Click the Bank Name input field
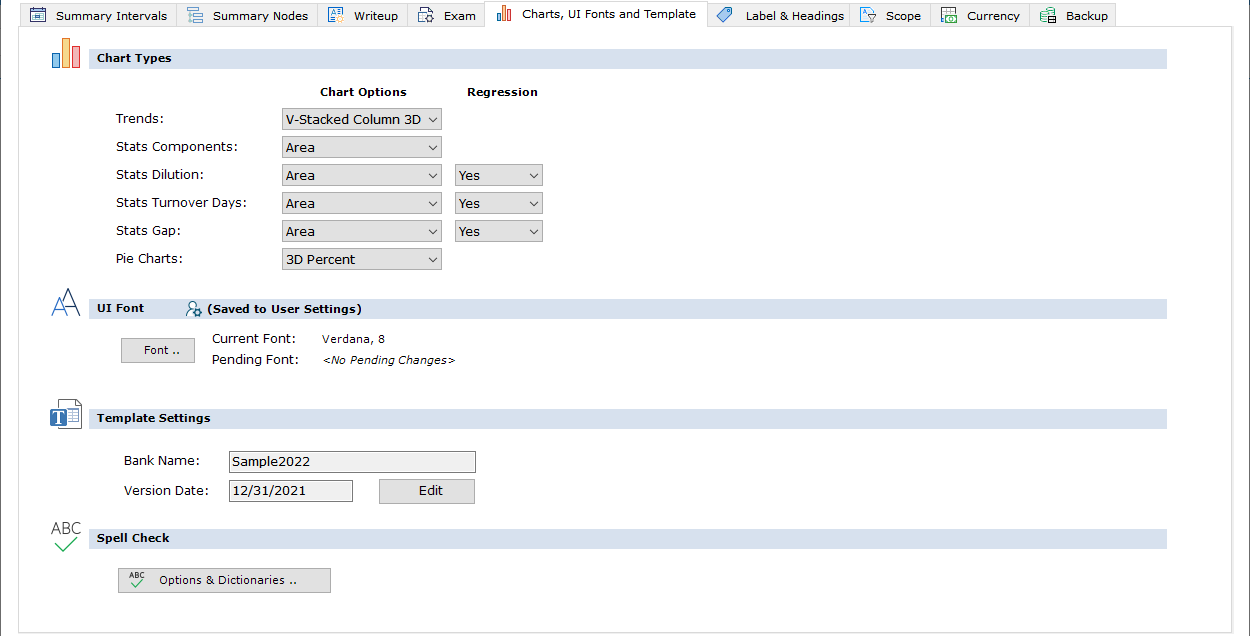The height and width of the screenshot is (636, 1250). 352,462
